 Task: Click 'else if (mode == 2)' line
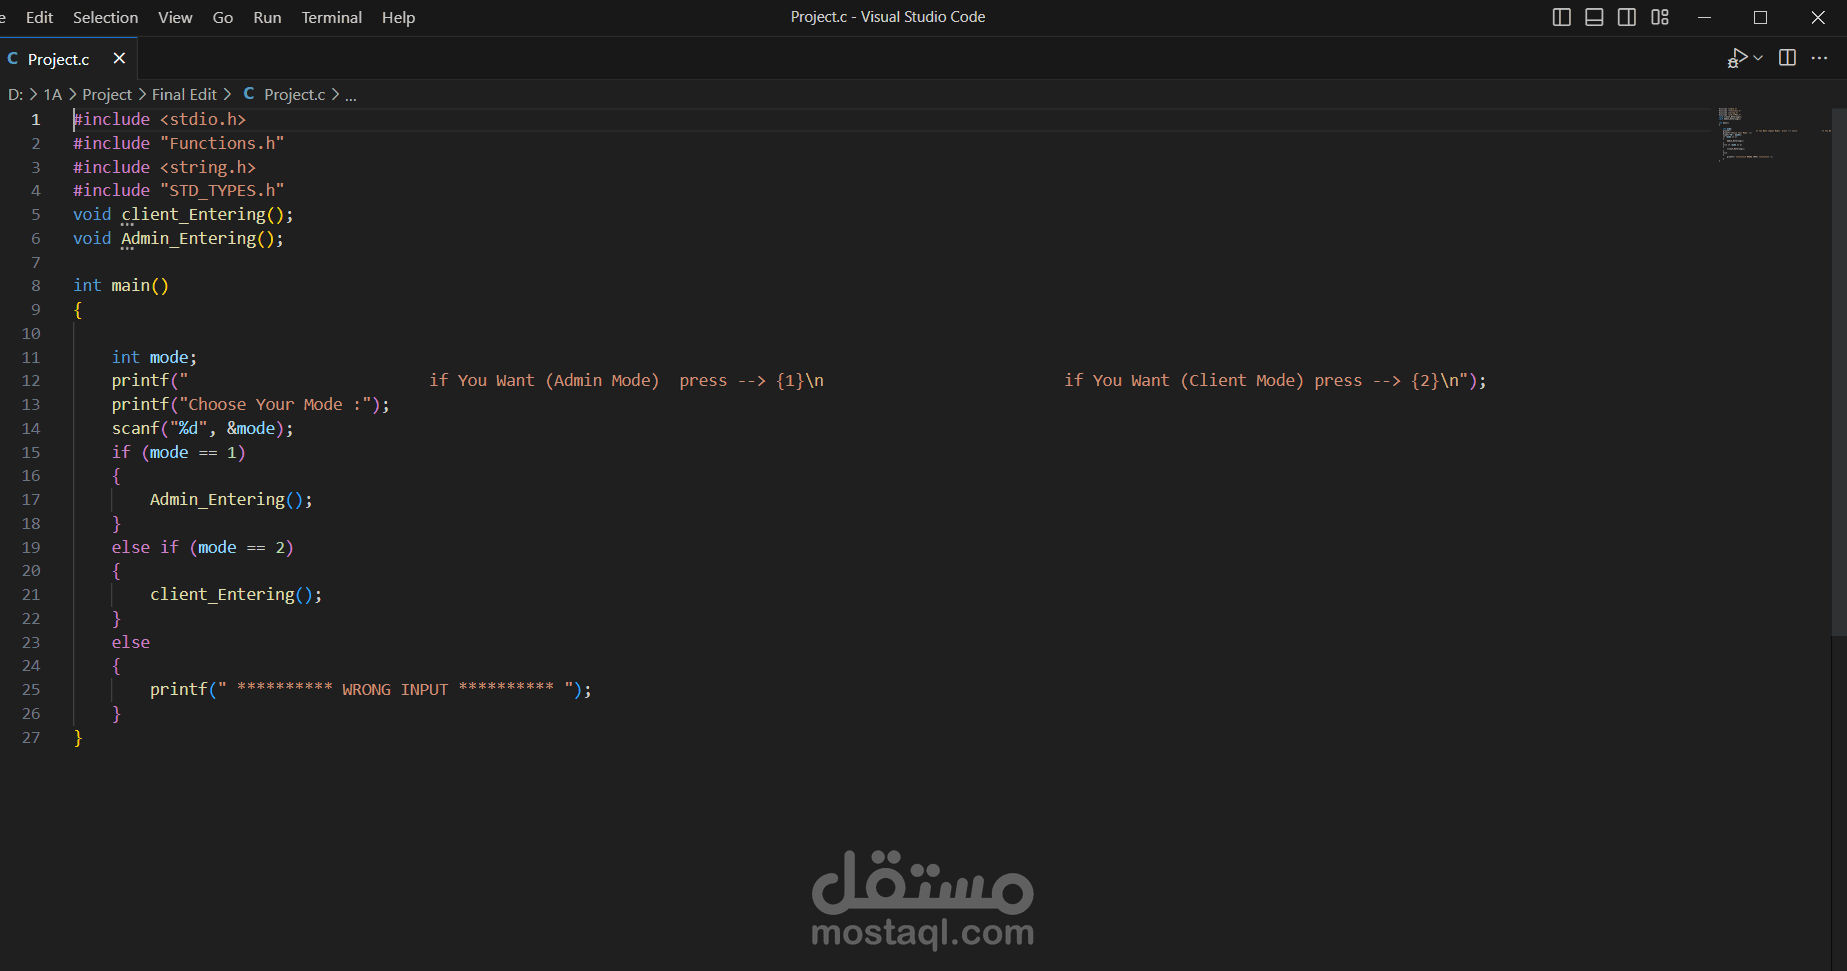[x=202, y=547]
